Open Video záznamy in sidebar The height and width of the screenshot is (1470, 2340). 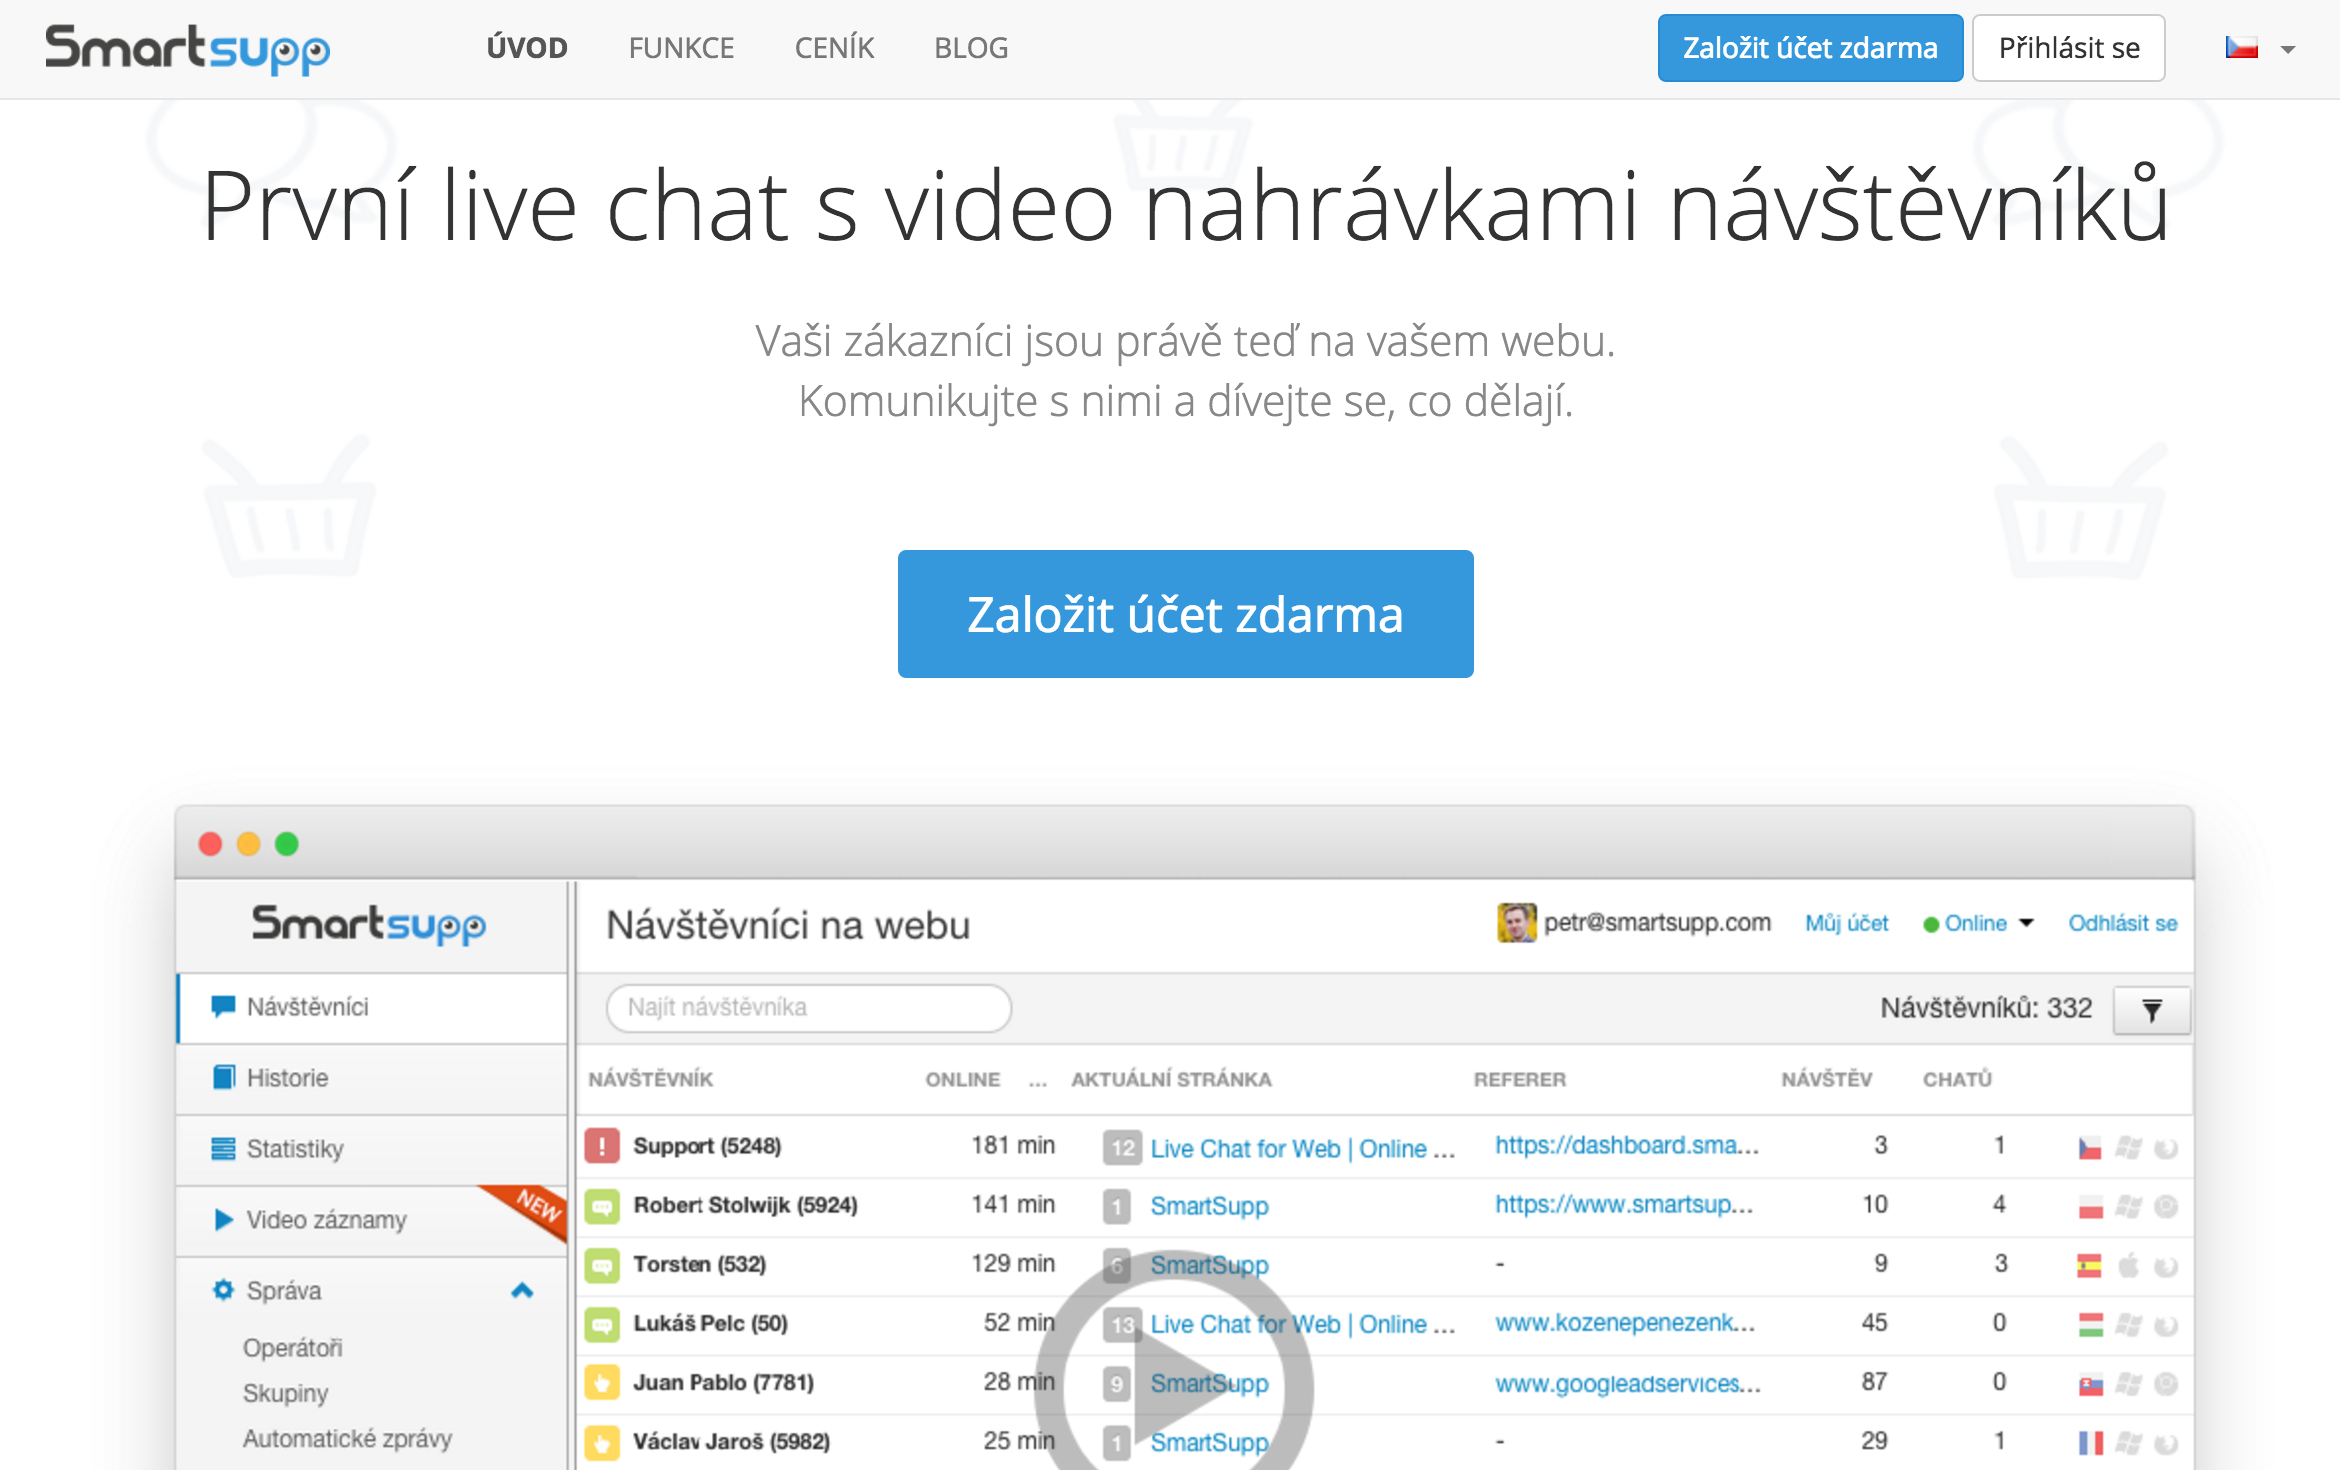tap(372, 1220)
